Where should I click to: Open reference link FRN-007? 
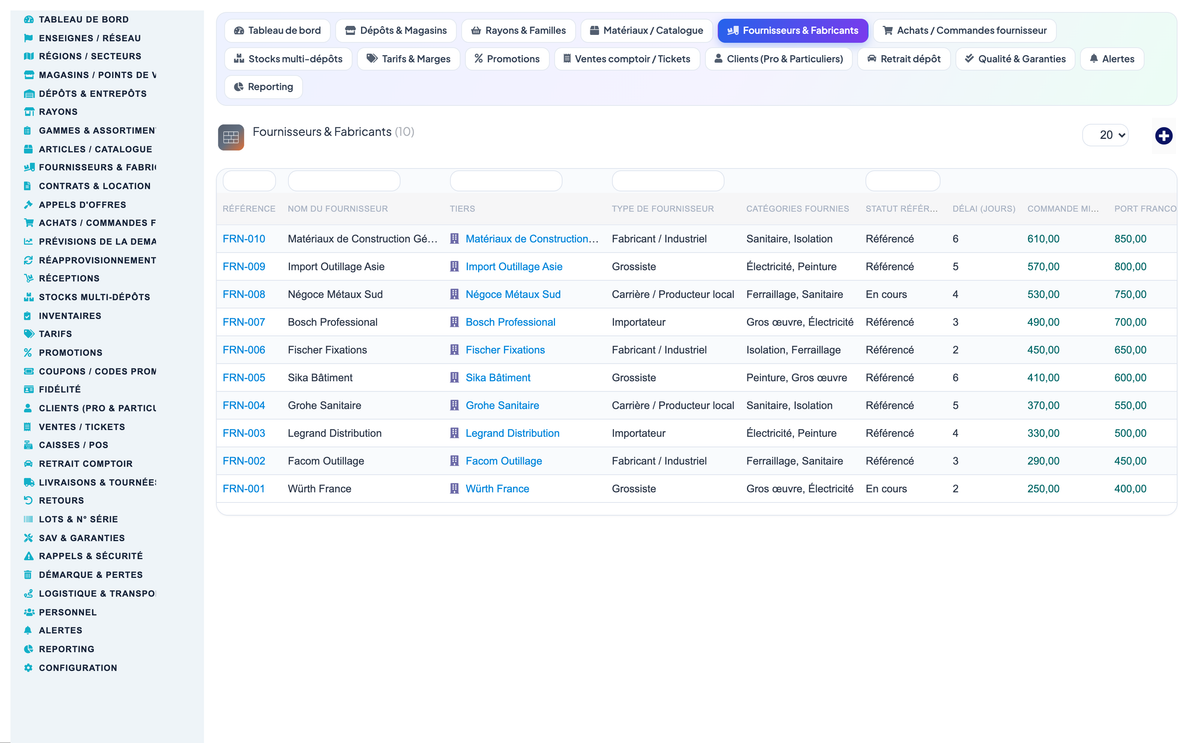tap(244, 322)
